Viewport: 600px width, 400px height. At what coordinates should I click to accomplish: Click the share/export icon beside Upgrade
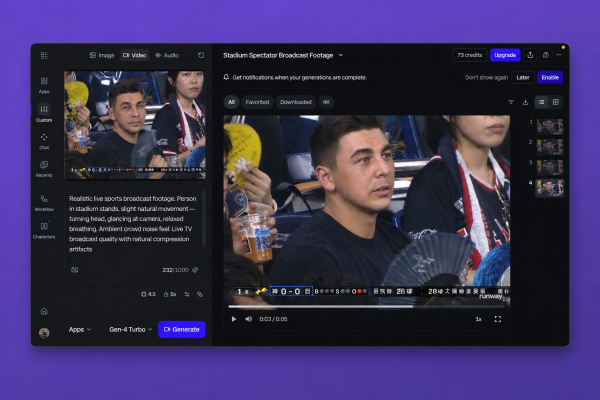point(530,55)
